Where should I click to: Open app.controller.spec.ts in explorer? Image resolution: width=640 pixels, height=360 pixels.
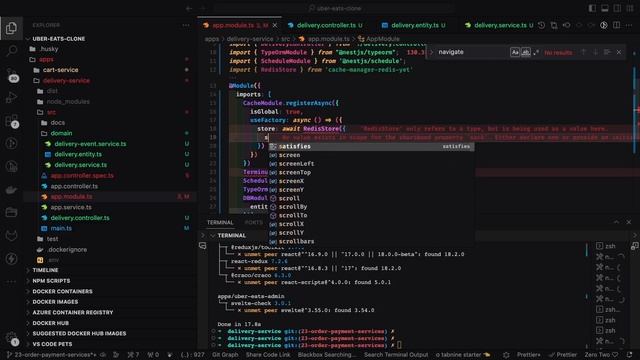point(82,176)
